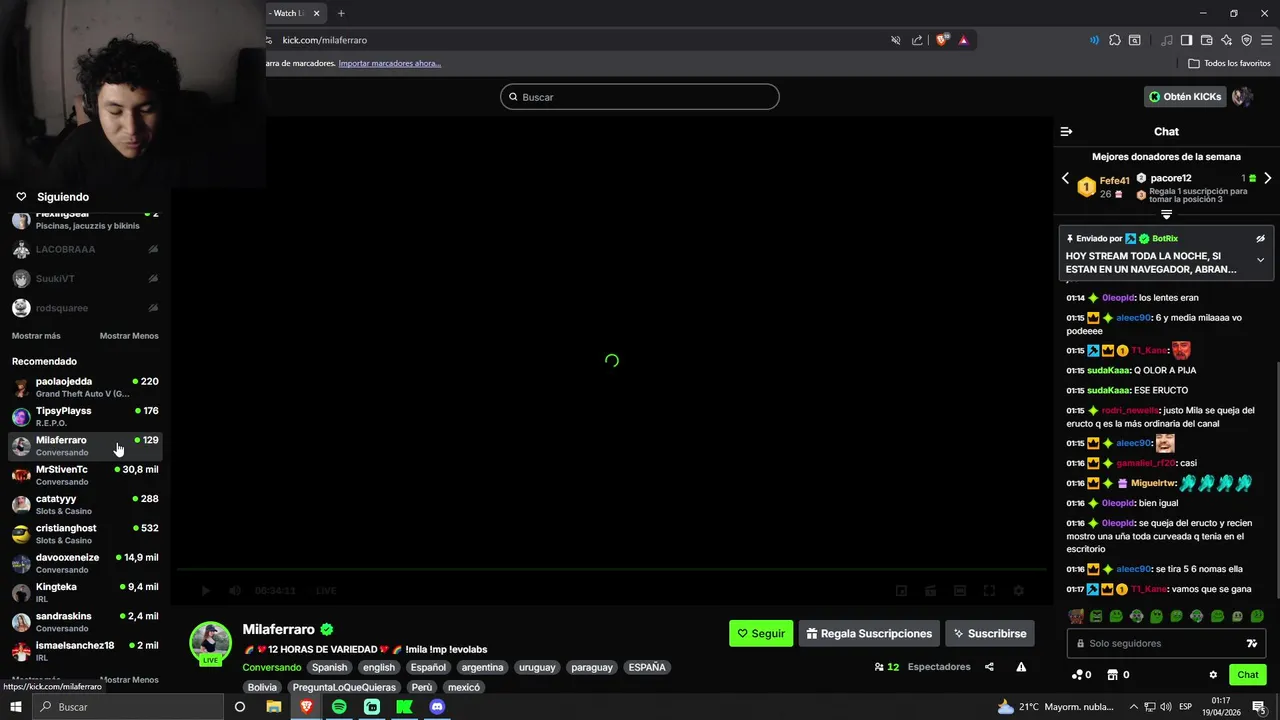Expand followed list with Mostrar más
Viewport: 1280px width, 720px height.
(x=36, y=336)
